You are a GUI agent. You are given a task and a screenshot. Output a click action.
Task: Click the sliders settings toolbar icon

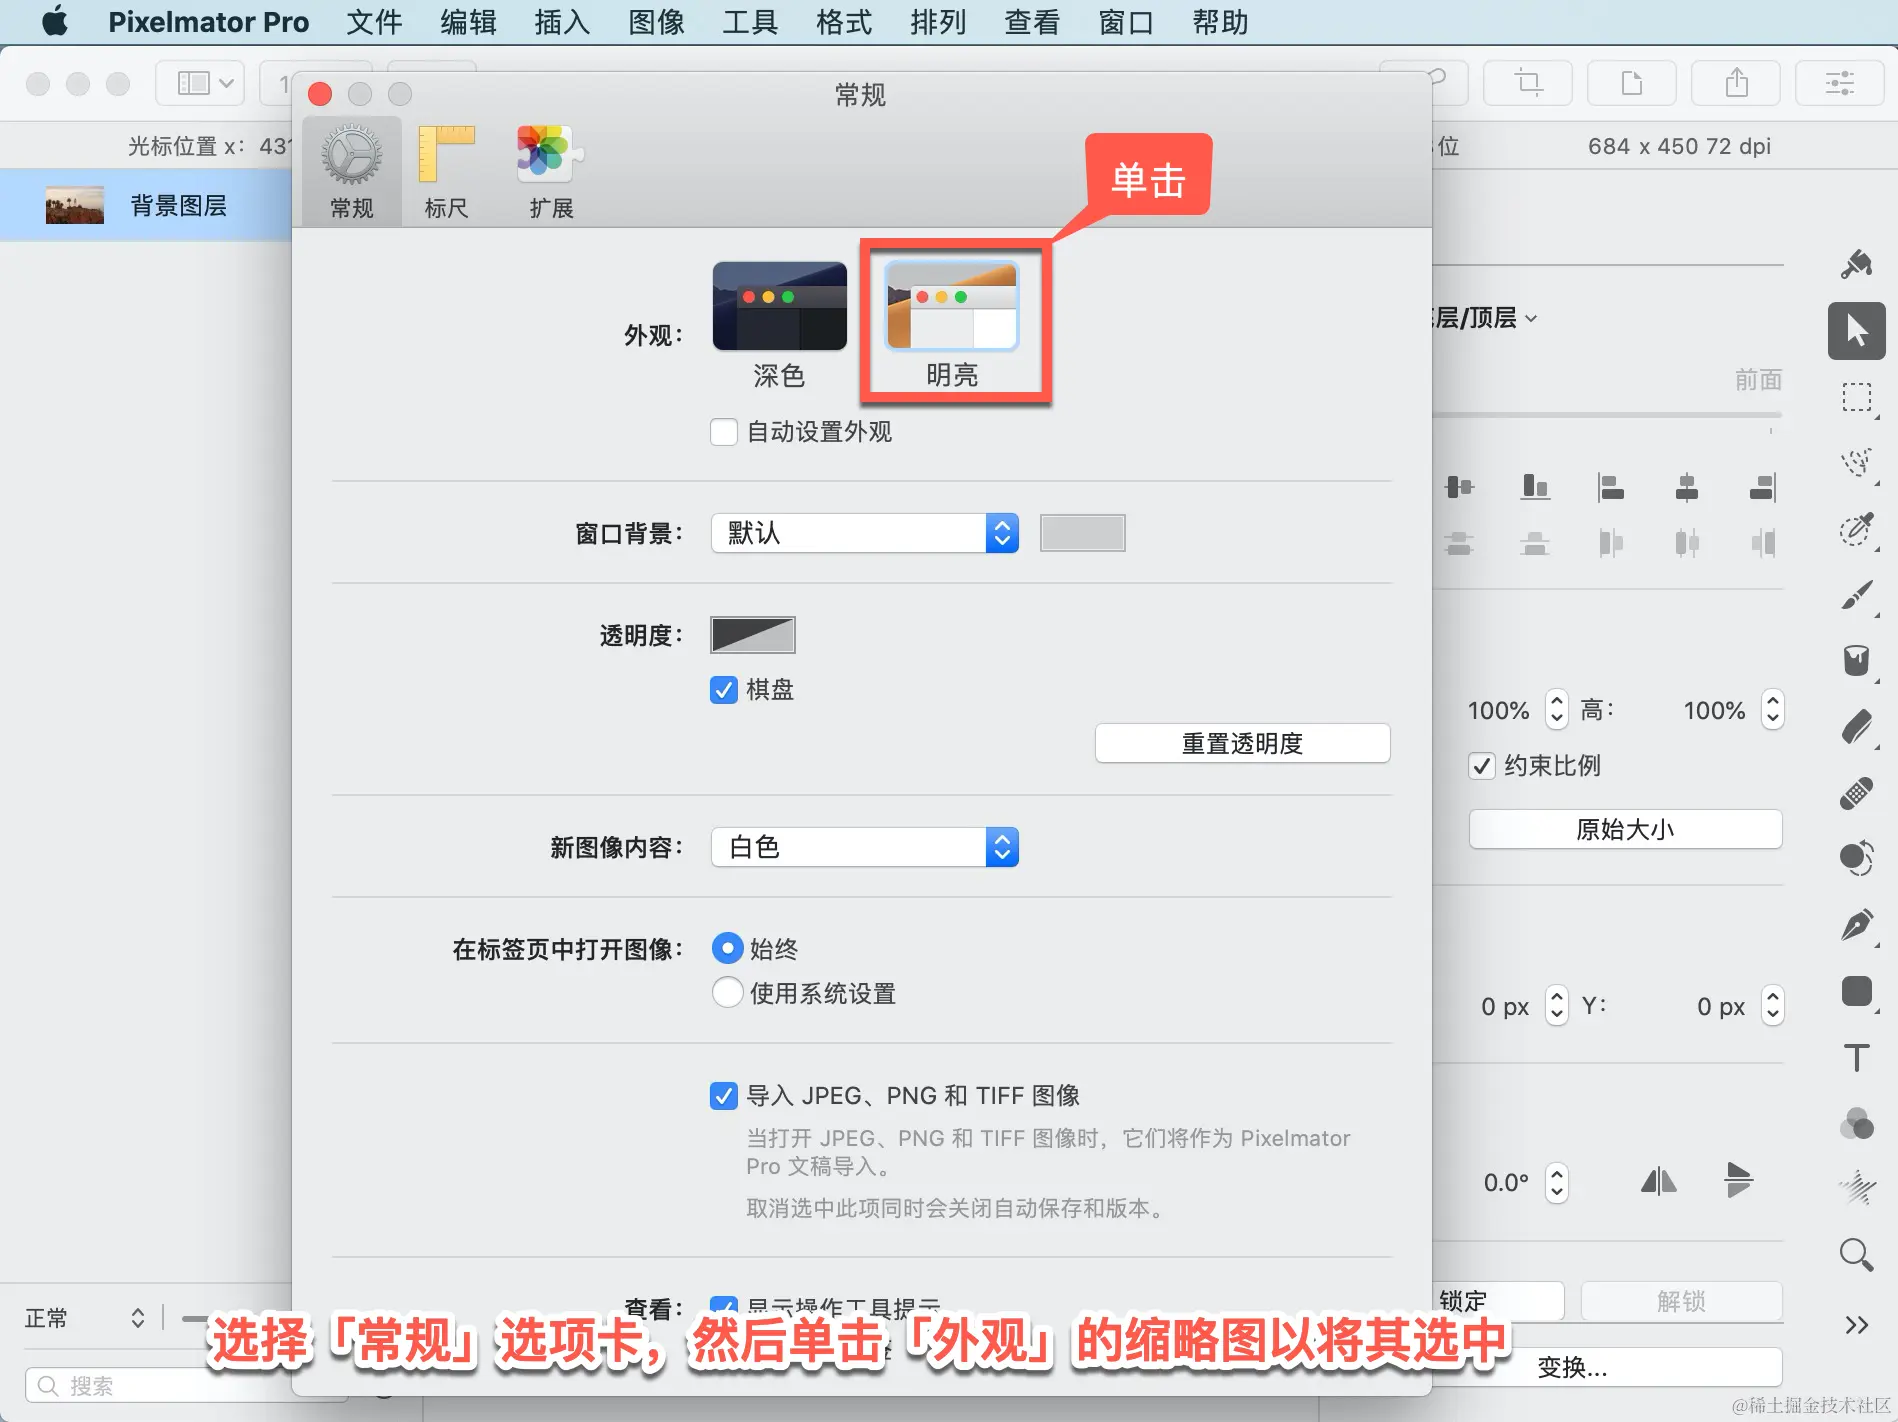point(1840,83)
